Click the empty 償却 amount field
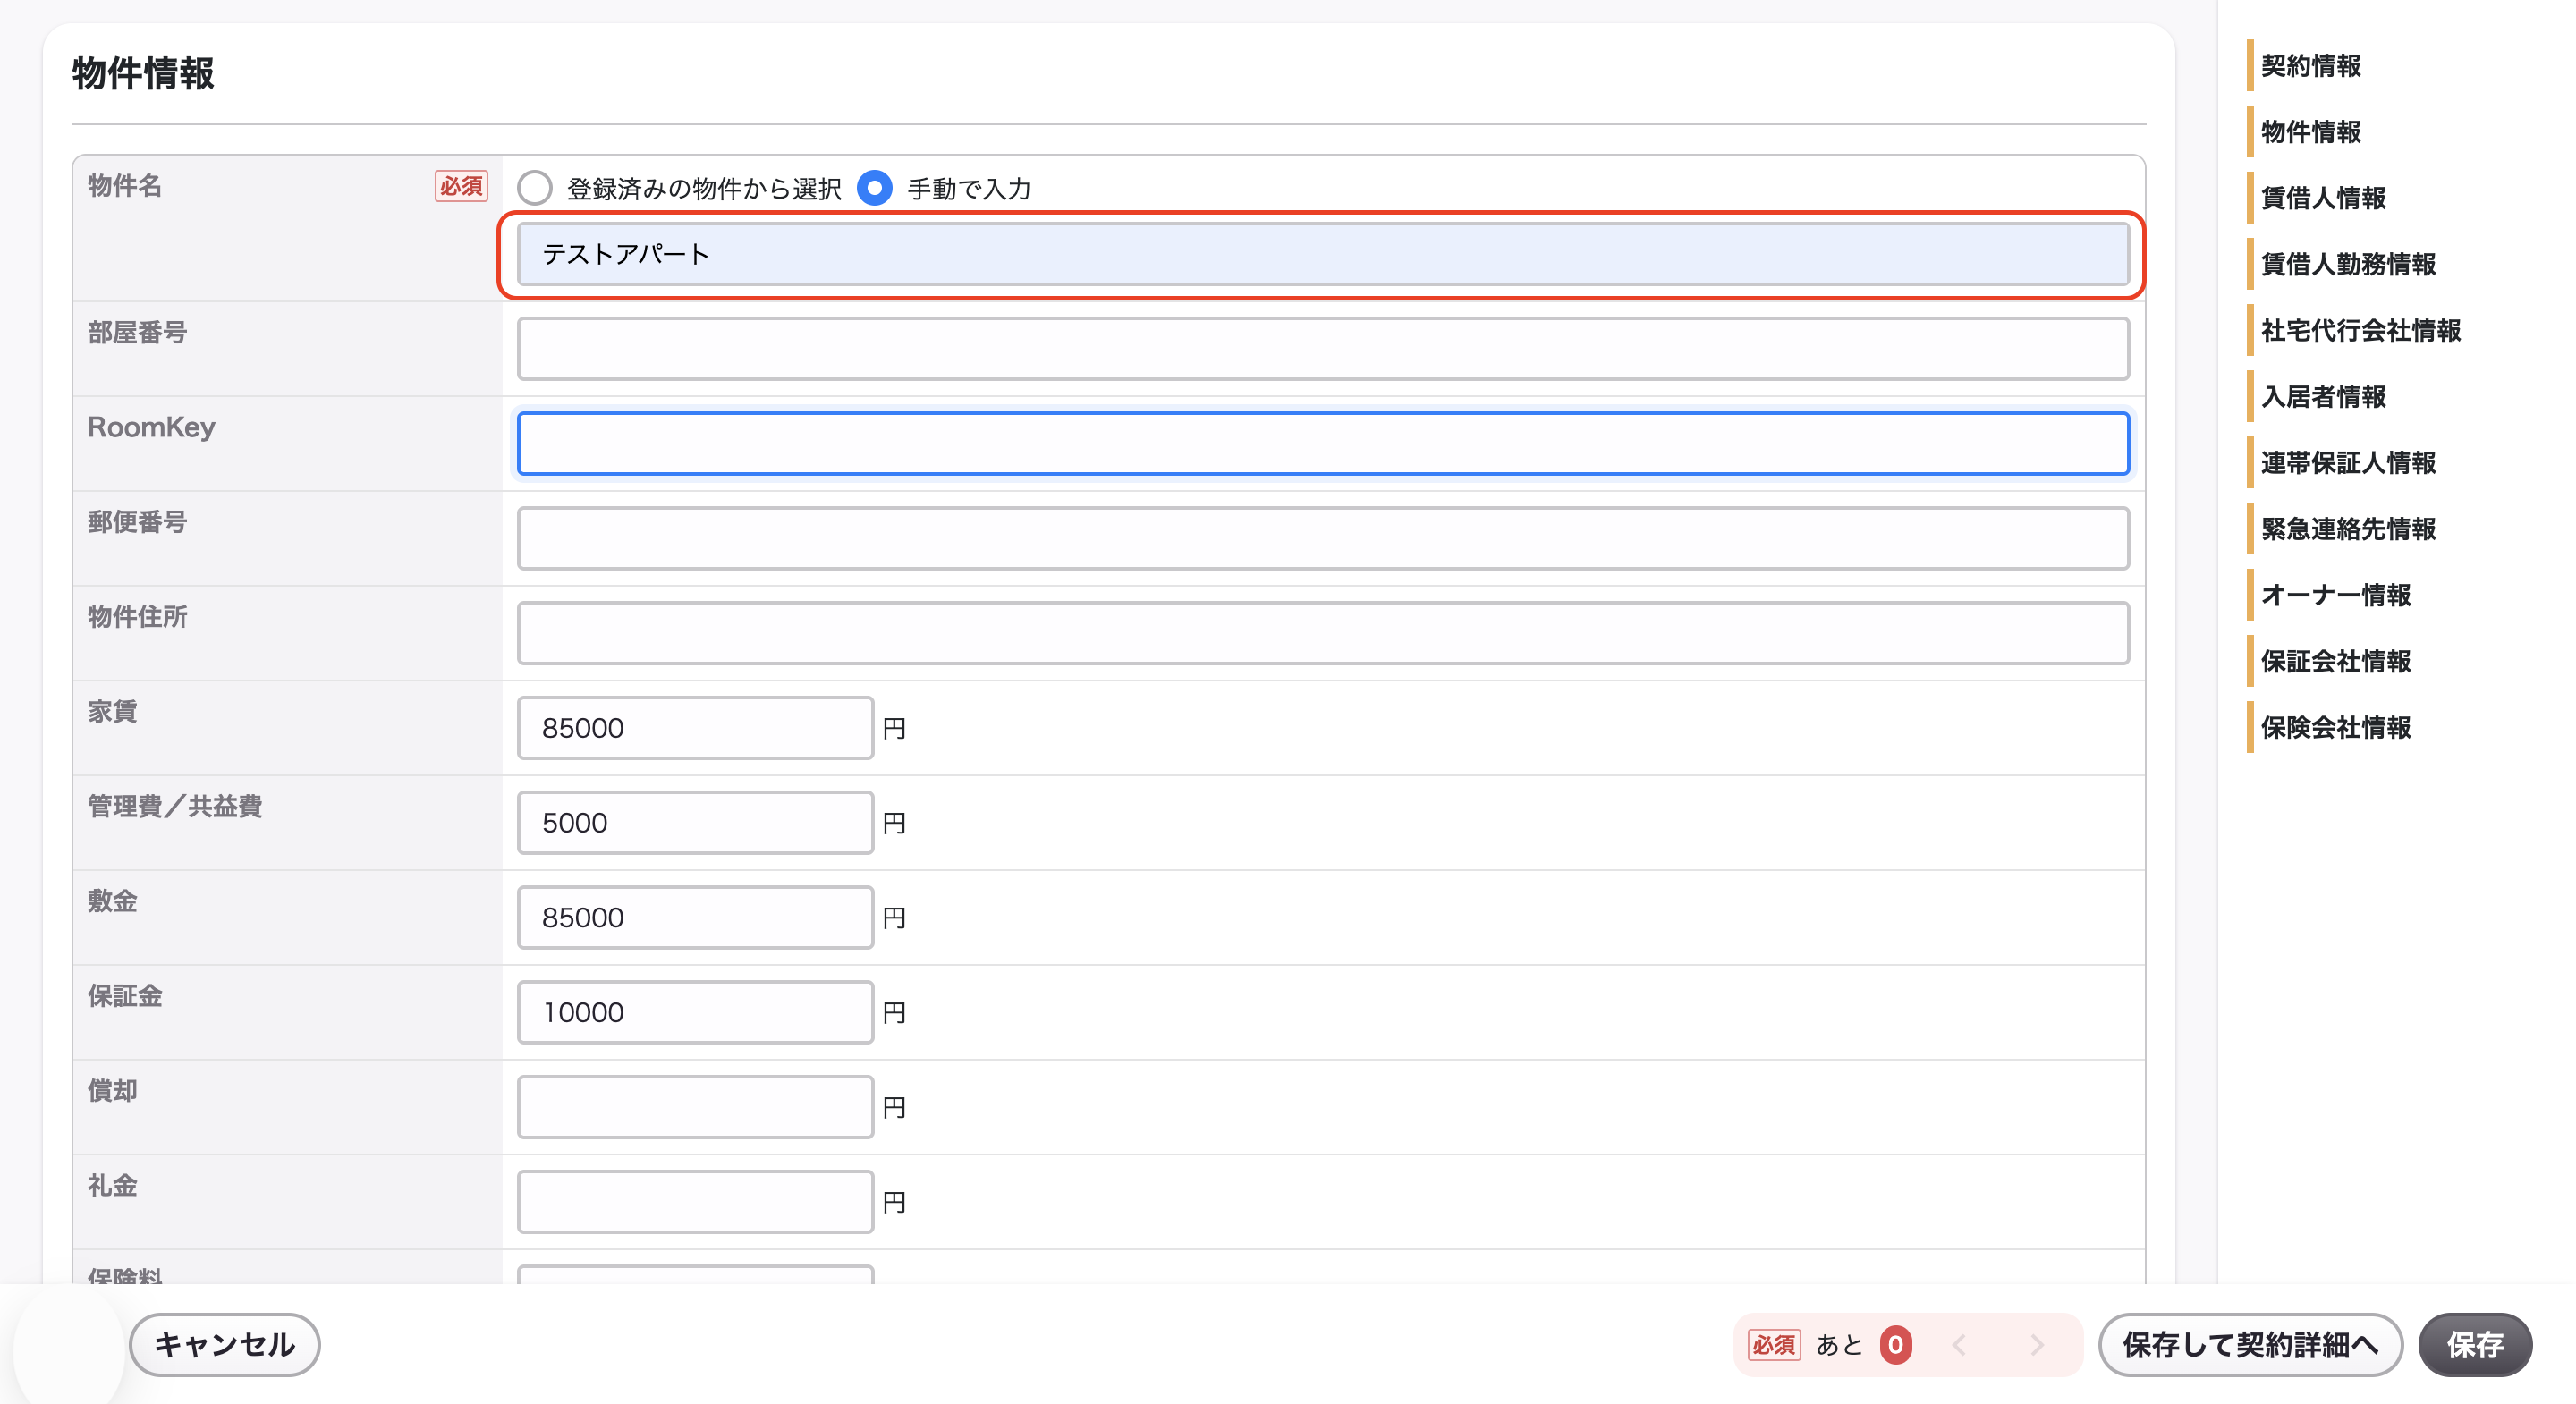The image size is (2576, 1404). pyautogui.click(x=695, y=1107)
